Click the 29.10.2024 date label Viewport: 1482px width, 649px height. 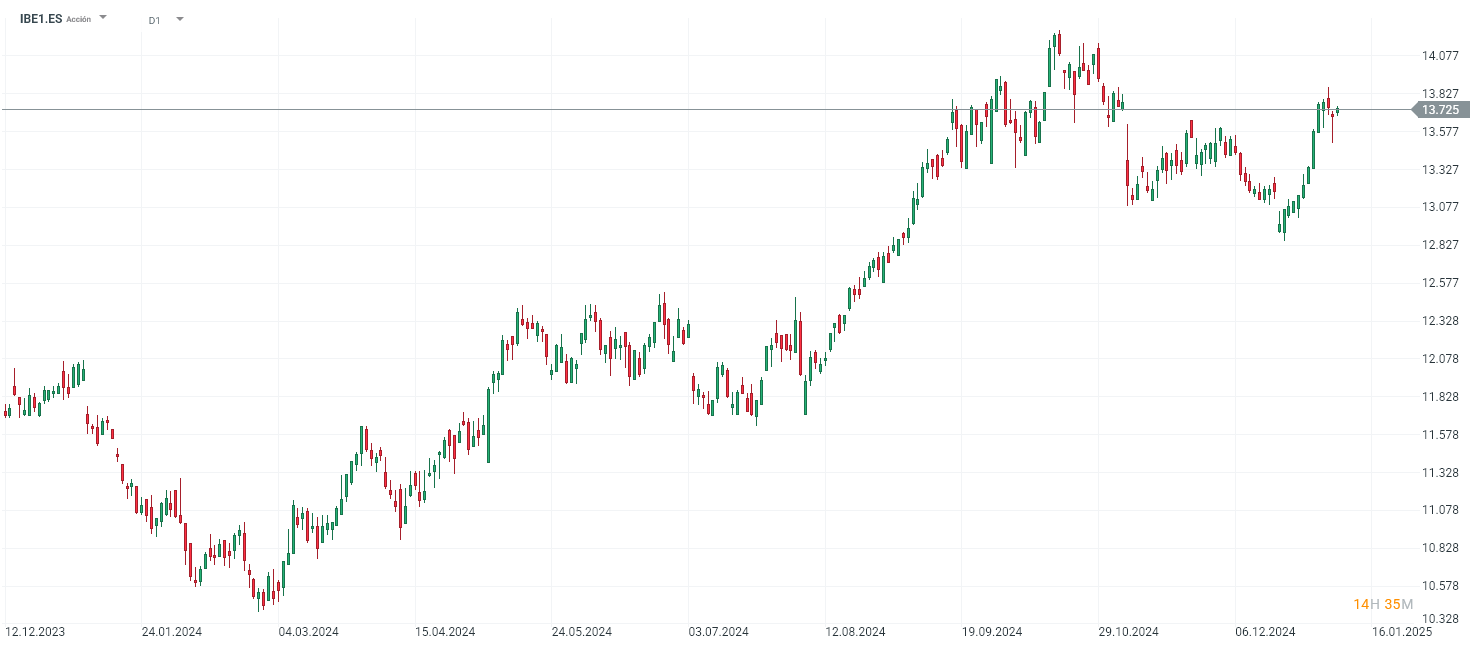pos(1128,632)
